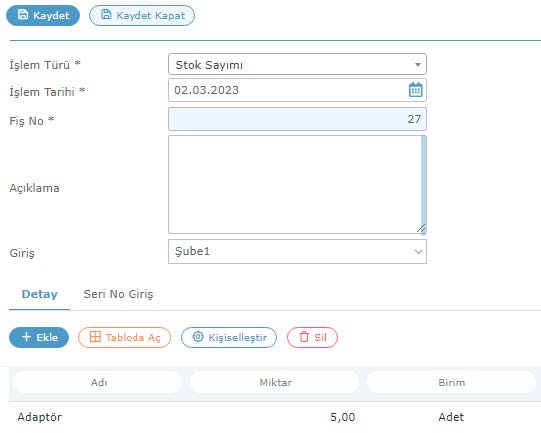Click the Kaydet save disk icon
Viewport: 541px width, 433px height.
[23, 14]
